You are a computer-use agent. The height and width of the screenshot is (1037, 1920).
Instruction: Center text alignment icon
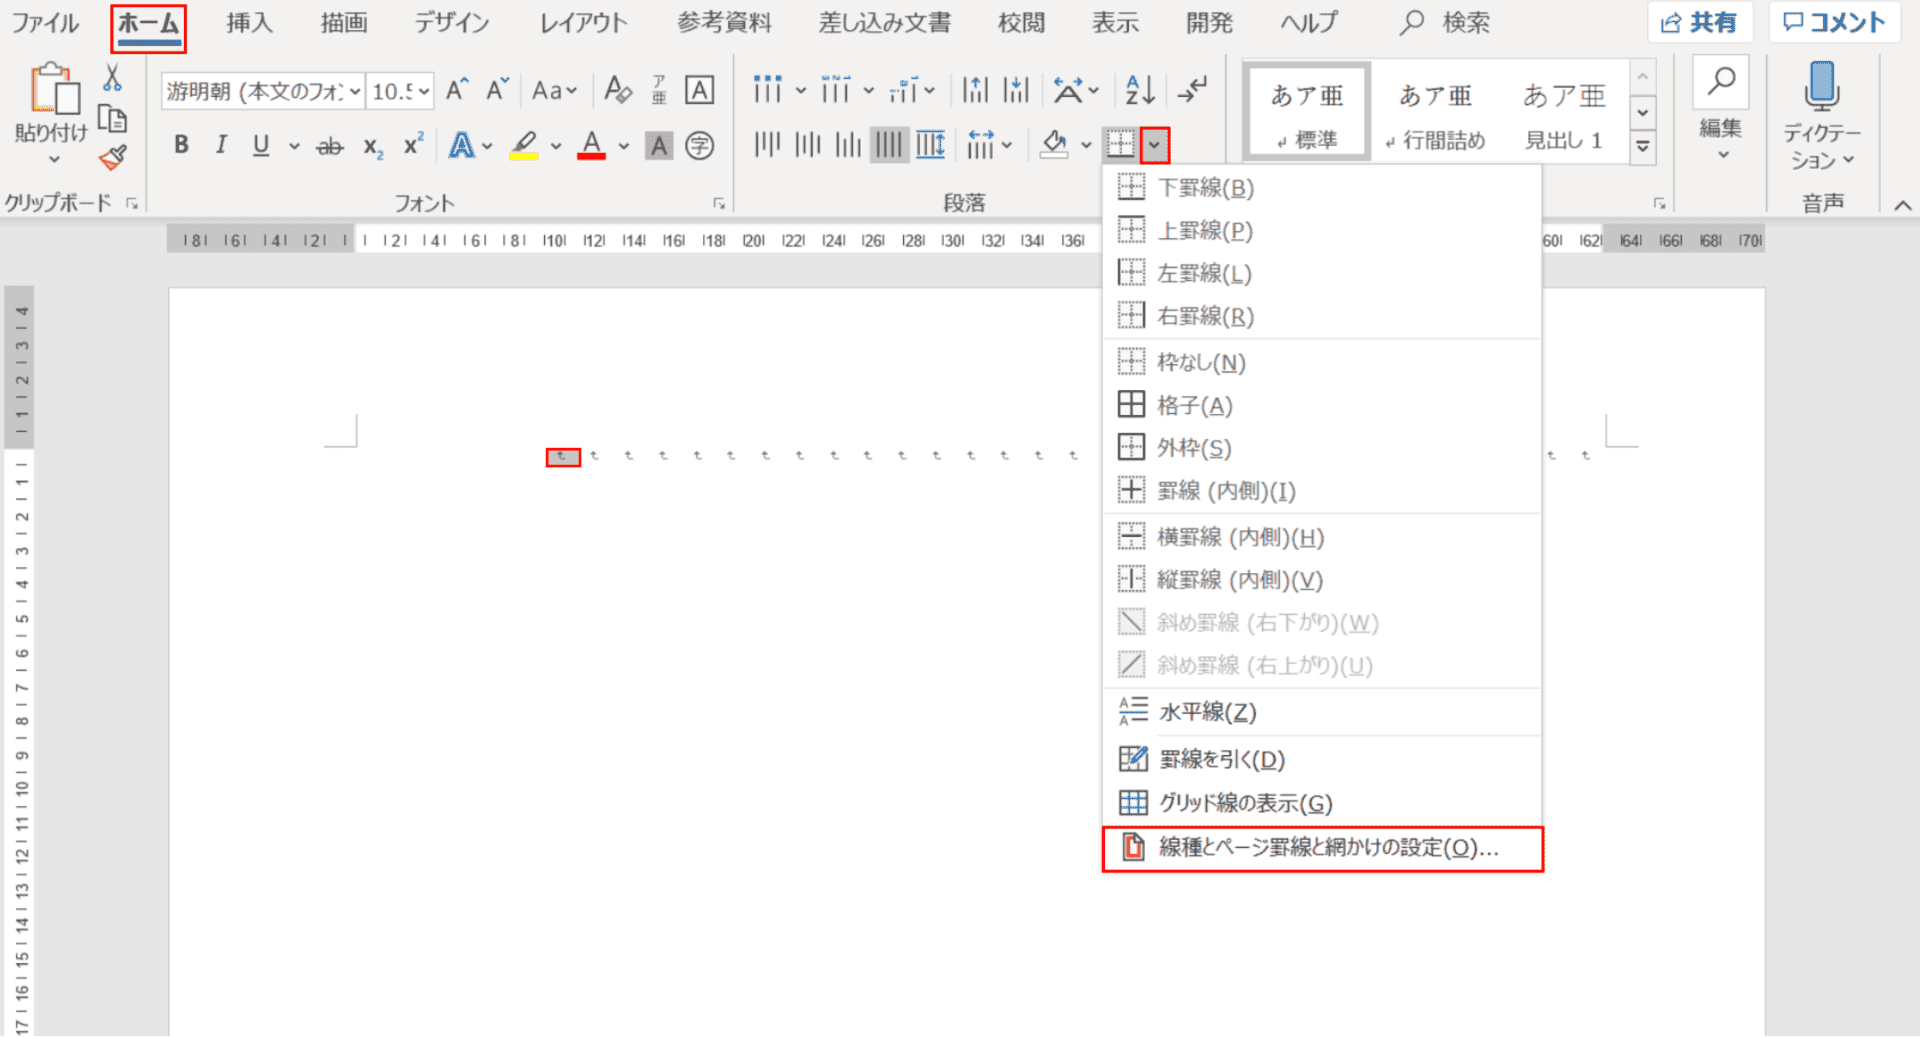tap(808, 146)
